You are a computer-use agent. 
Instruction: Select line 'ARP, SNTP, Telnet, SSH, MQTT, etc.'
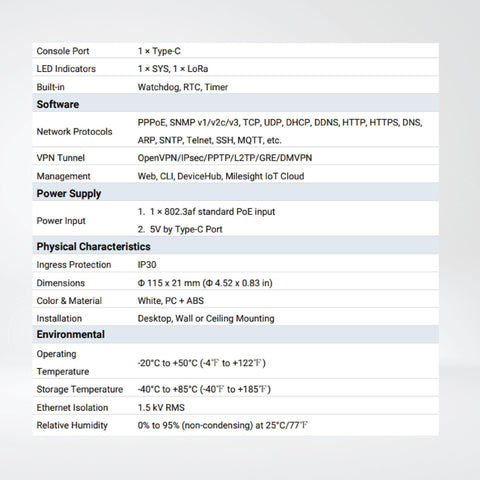click(209, 140)
